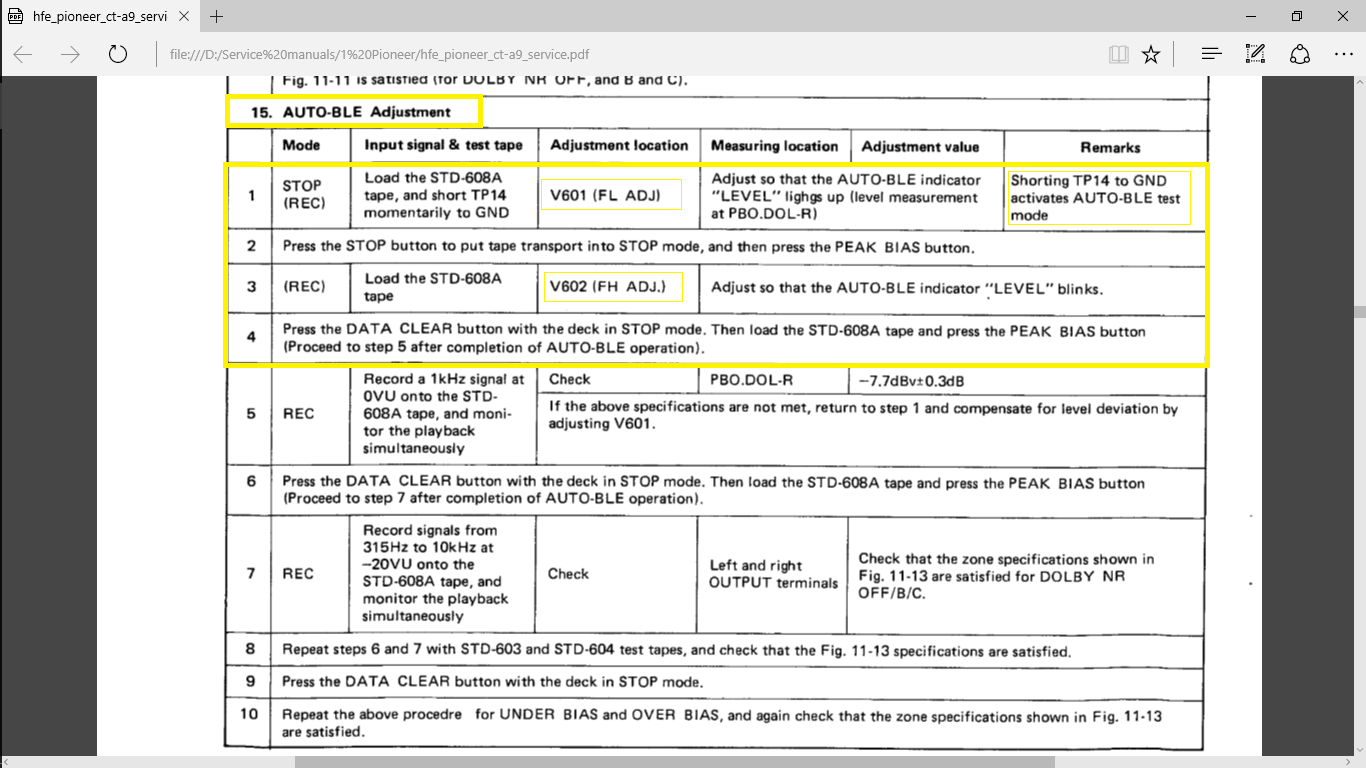1366x768 pixels.
Task: Close the Edge browser window
Action: [1343, 16]
